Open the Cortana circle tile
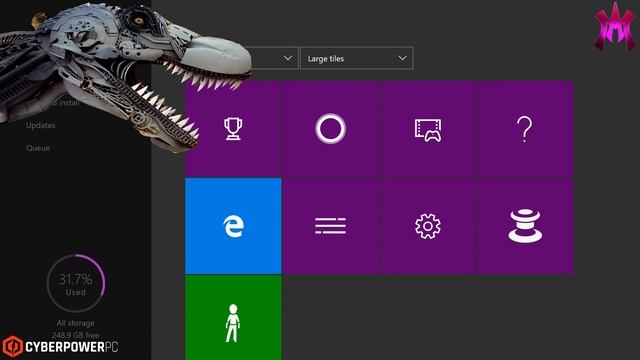The image size is (640, 360). (331, 129)
